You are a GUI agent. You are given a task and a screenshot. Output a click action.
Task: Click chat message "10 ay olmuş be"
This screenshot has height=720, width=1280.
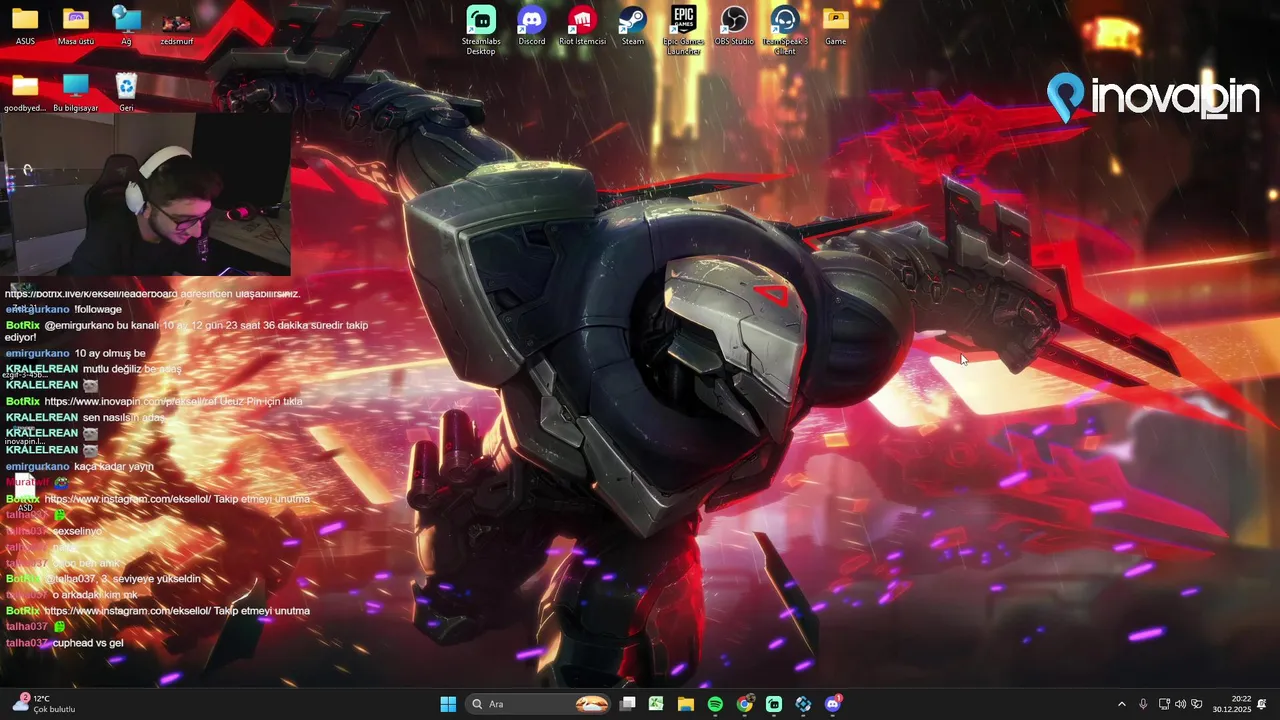coord(110,353)
